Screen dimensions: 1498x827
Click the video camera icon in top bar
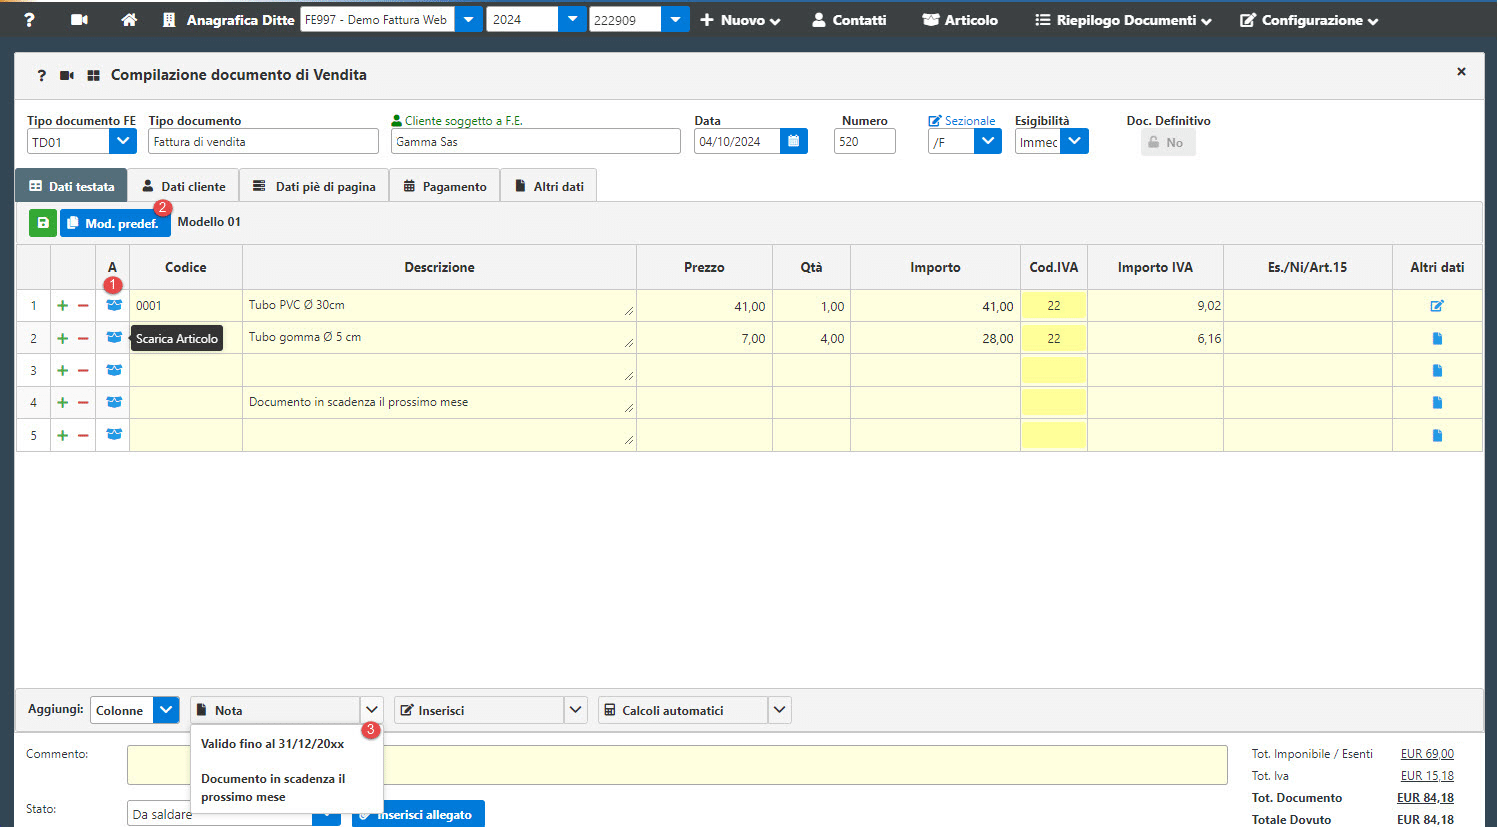coord(80,20)
